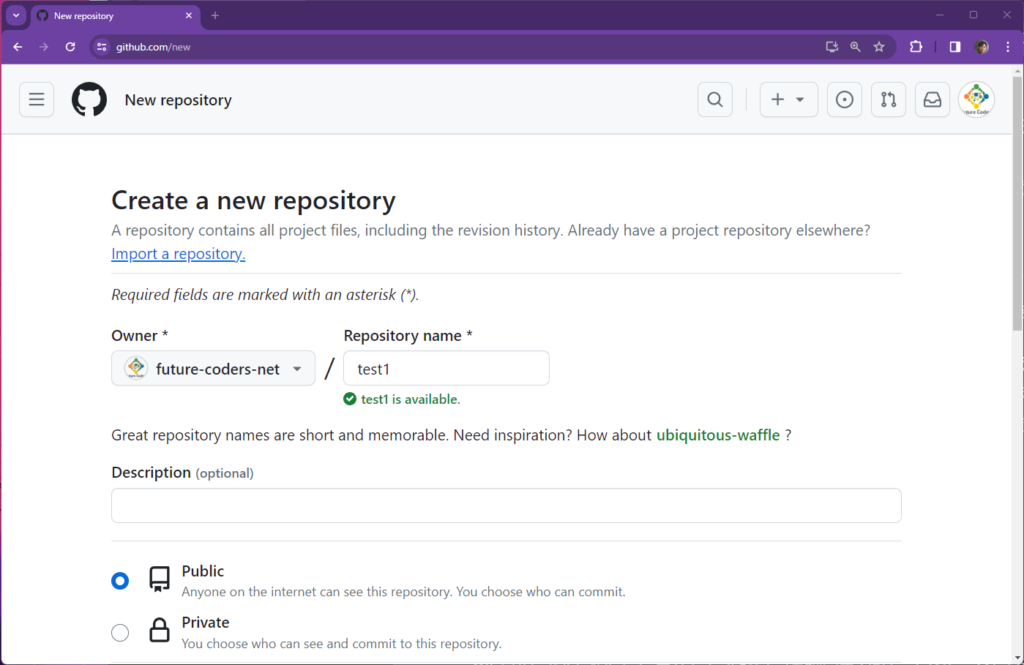This screenshot has width=1024, height=665.
Task: Open the Extensions puzzle icon
Action: (916, 47)
